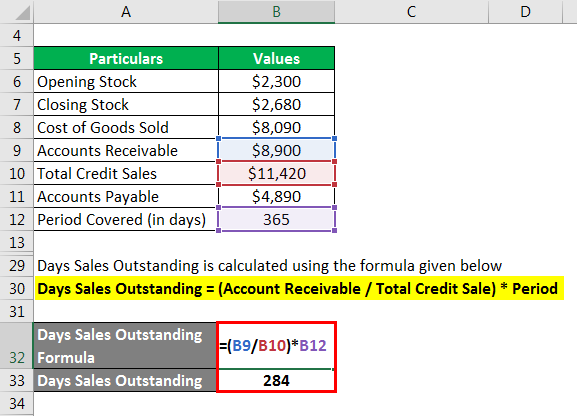This screenshot has height=416, width=577.
Task: Select the 365 value cell
Action: click(x=276, y=219)
